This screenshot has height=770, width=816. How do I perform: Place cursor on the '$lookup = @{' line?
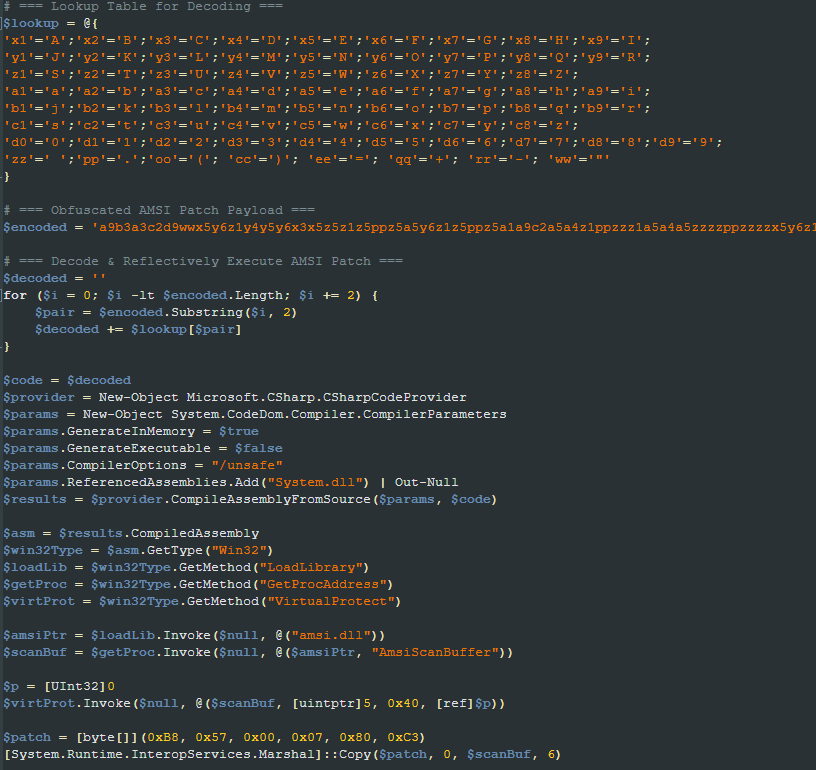pyautogui.click(x=50, y=23)
